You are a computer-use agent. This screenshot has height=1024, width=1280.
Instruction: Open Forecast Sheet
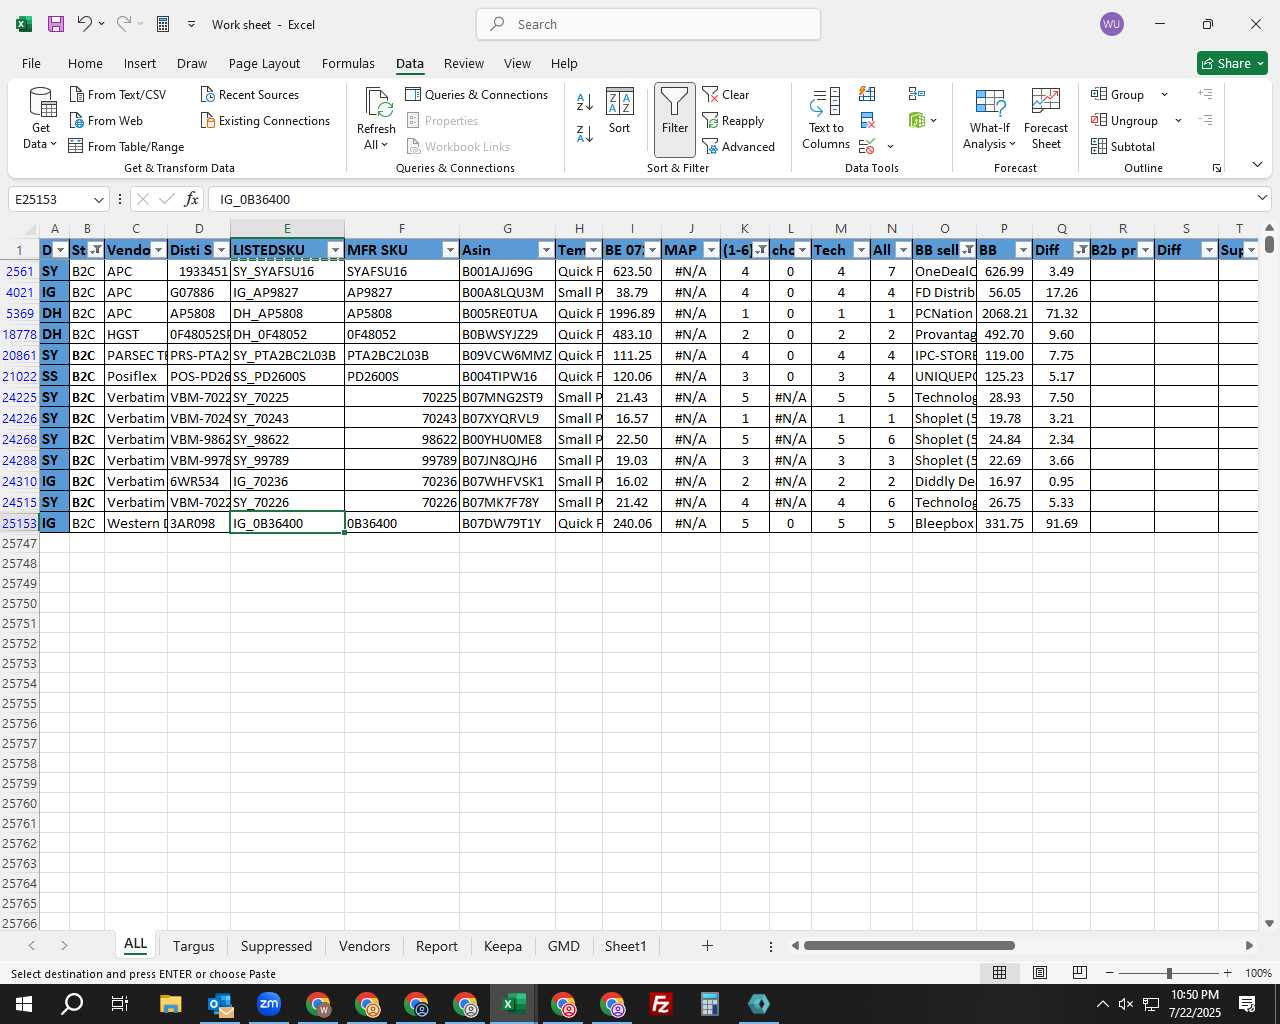[1046, 119]
